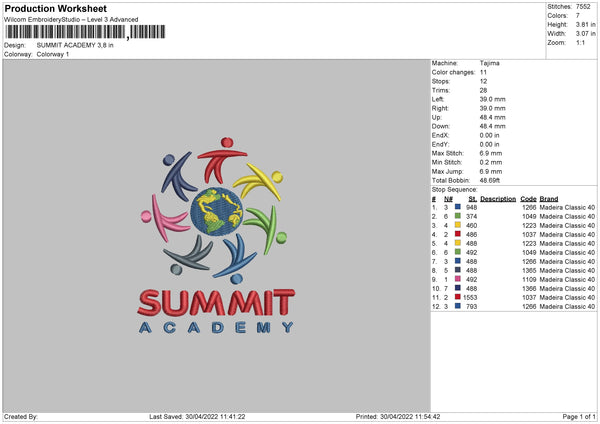This screenshot has width=600, height=424.
Task: Click stitch count '948' in stop row 1
Action: point(471,207)
